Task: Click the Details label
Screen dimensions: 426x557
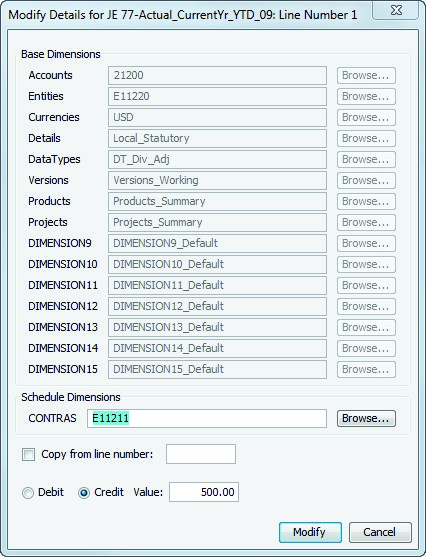Action: pyautogui.click(x=44, y=138)
